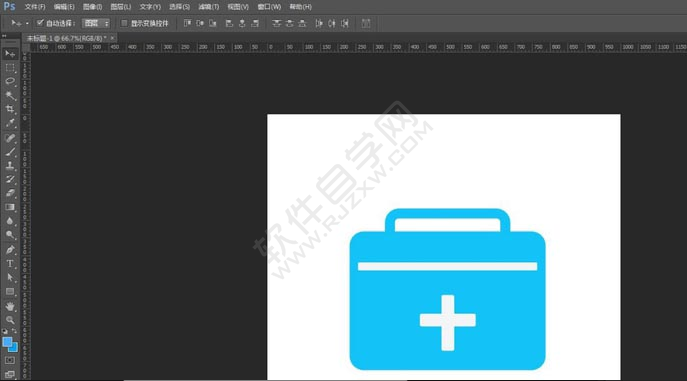Select the Brush tool
687x381 pixels.
coord(10,152)
